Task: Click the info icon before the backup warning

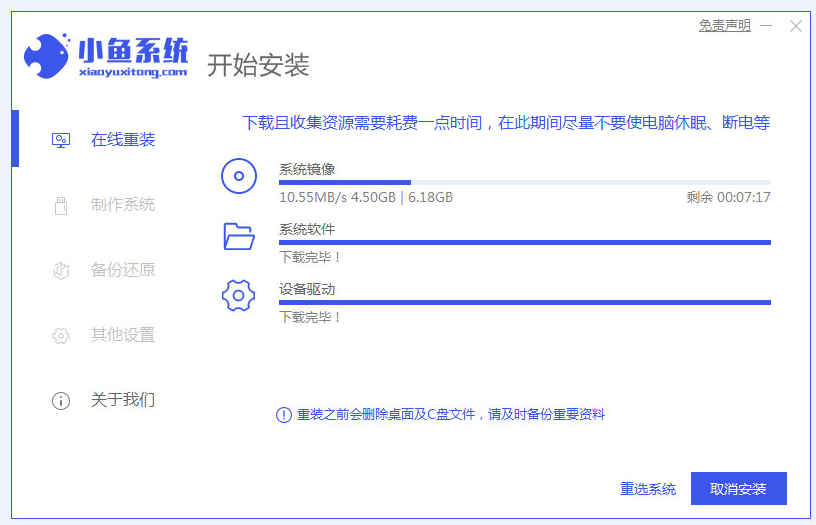Action: point(284,414)
